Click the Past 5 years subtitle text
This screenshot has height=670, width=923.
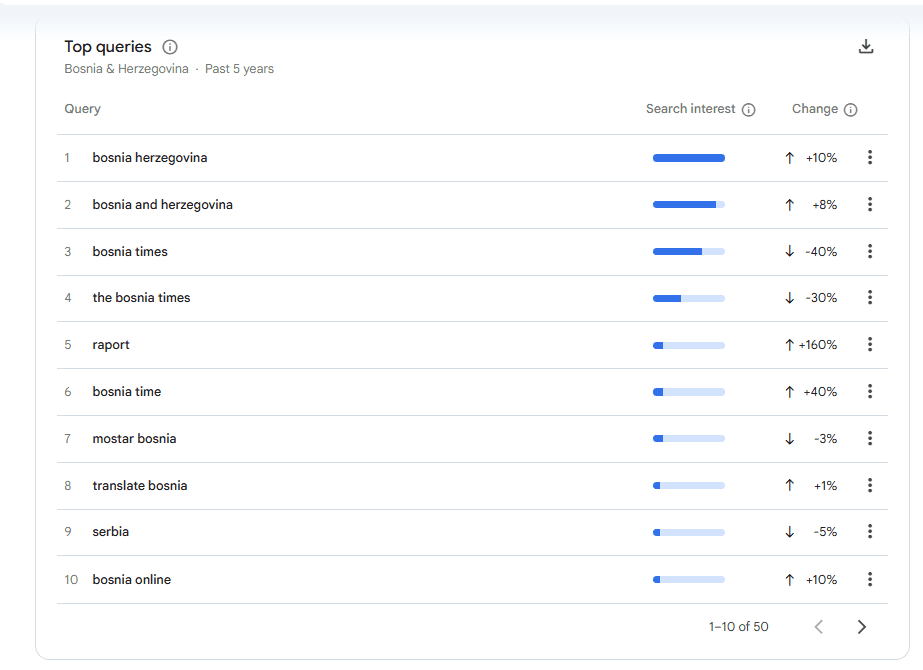pos(240,69)
